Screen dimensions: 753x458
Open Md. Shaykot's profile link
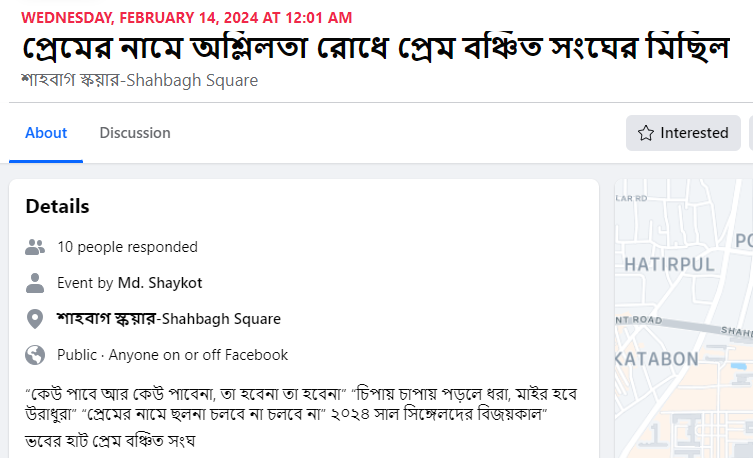[160, 283]
